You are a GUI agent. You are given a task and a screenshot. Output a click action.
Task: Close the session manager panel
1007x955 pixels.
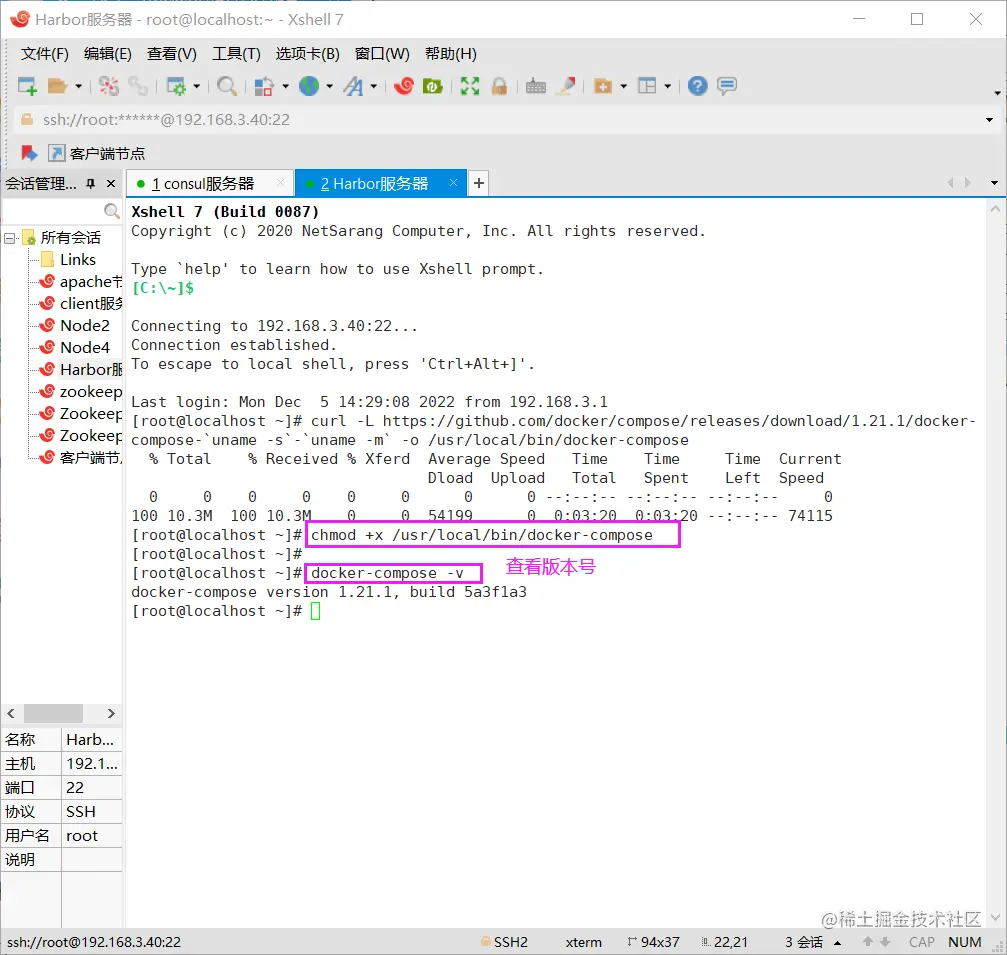111,184
